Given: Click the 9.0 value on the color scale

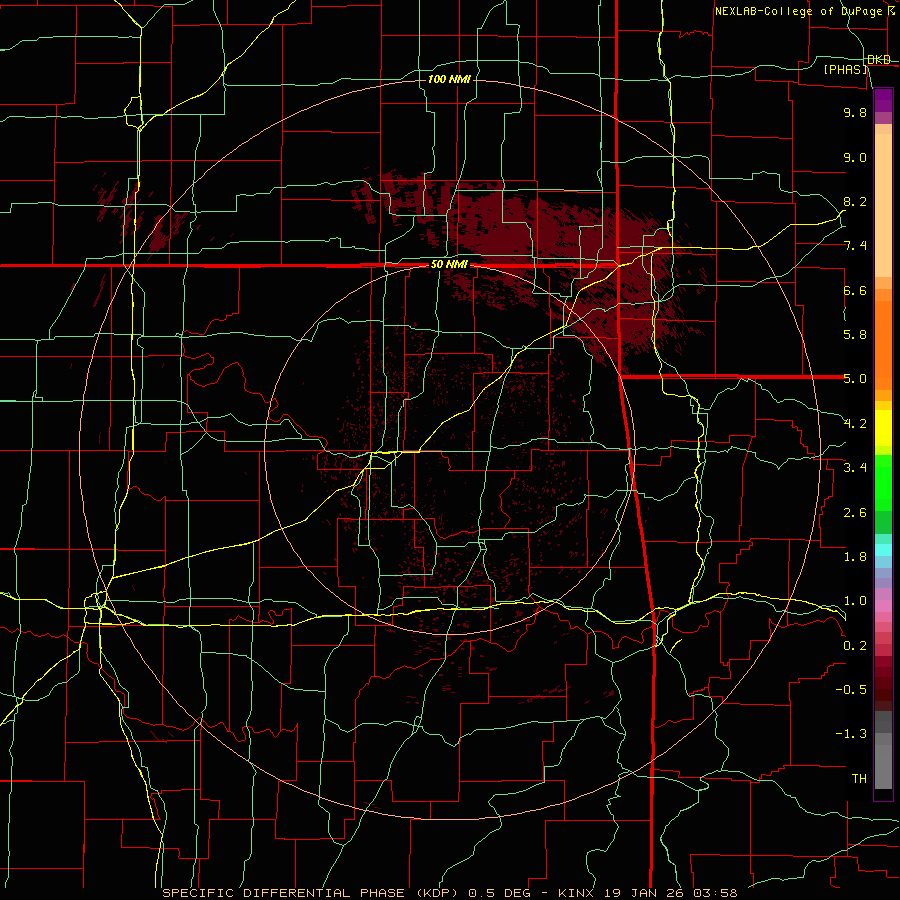Looking at the screenshot, I should pos(855,157).
